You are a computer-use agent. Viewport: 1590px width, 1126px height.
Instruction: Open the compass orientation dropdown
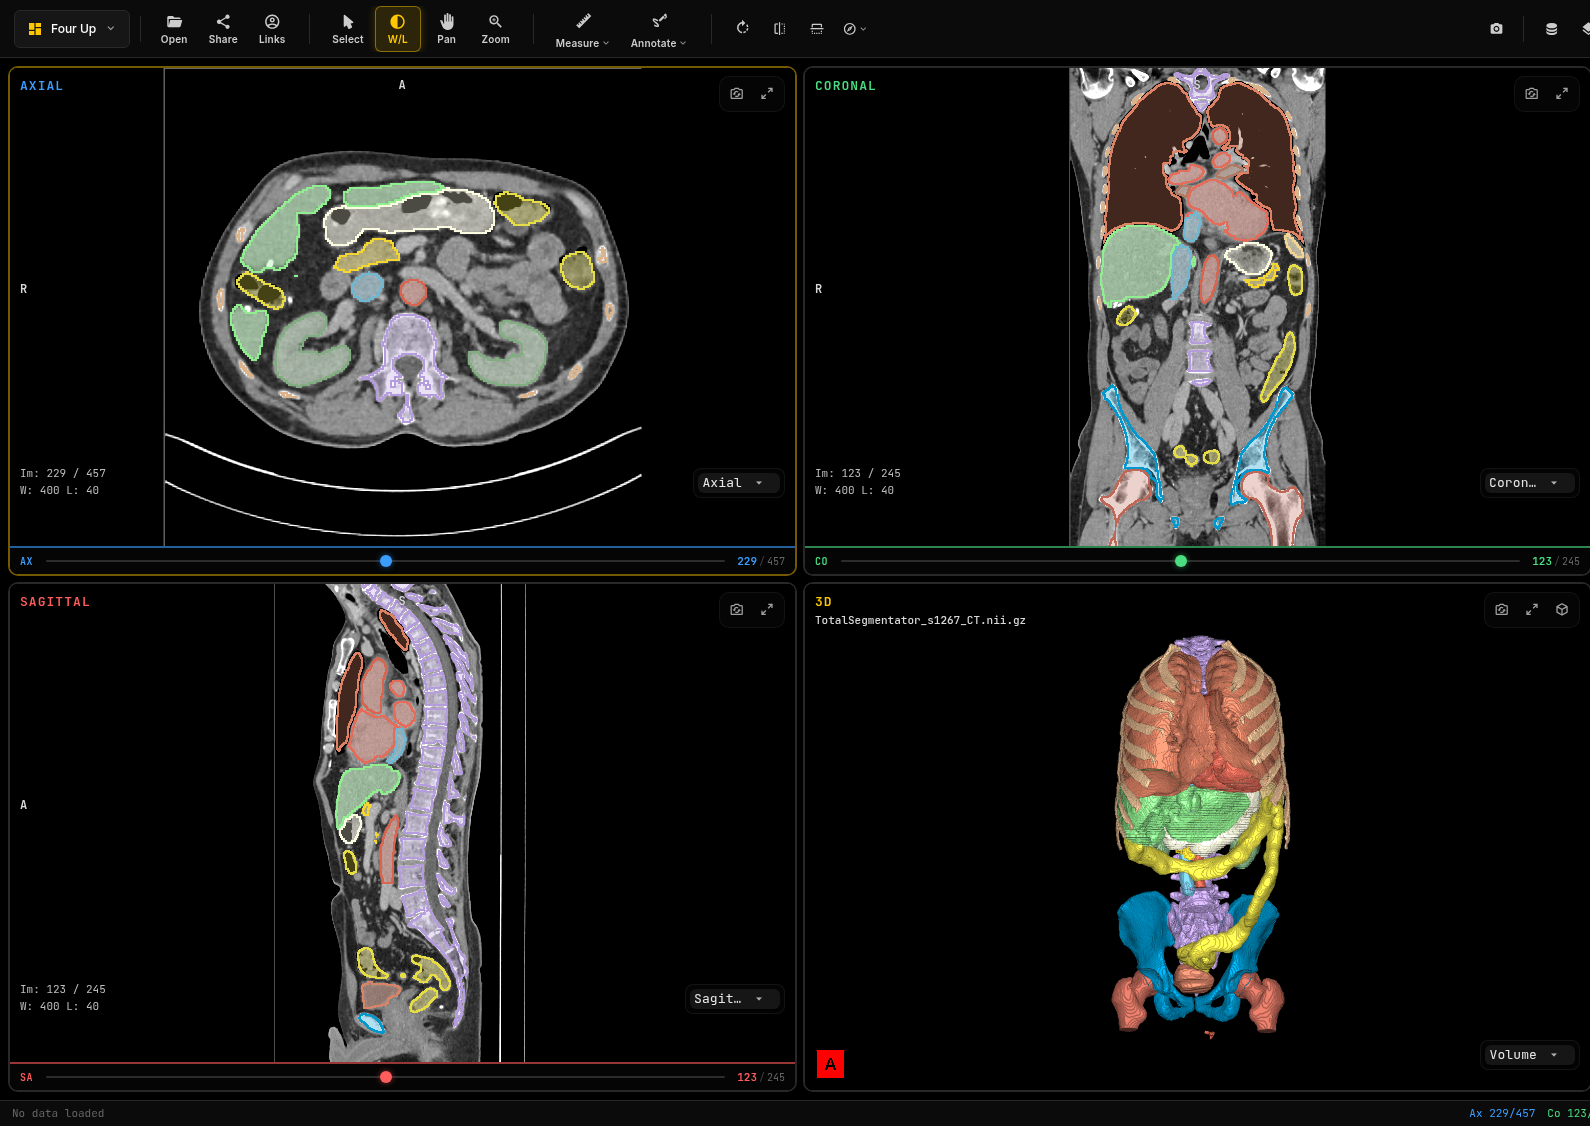point(854,29)
